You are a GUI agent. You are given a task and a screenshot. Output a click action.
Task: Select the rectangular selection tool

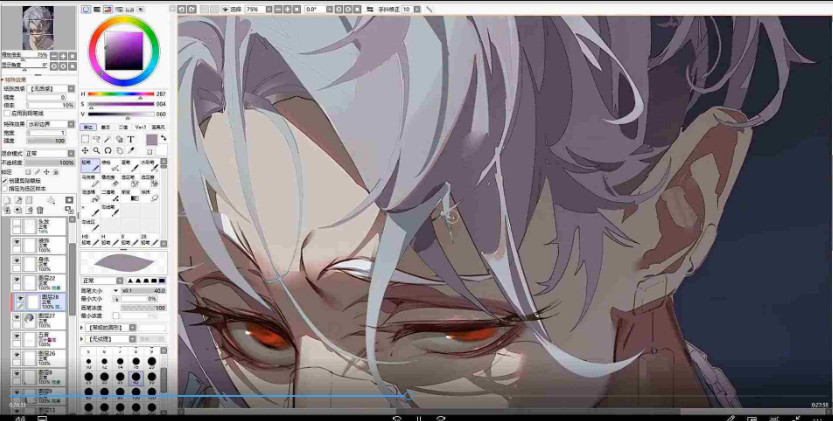pos(85,139)
